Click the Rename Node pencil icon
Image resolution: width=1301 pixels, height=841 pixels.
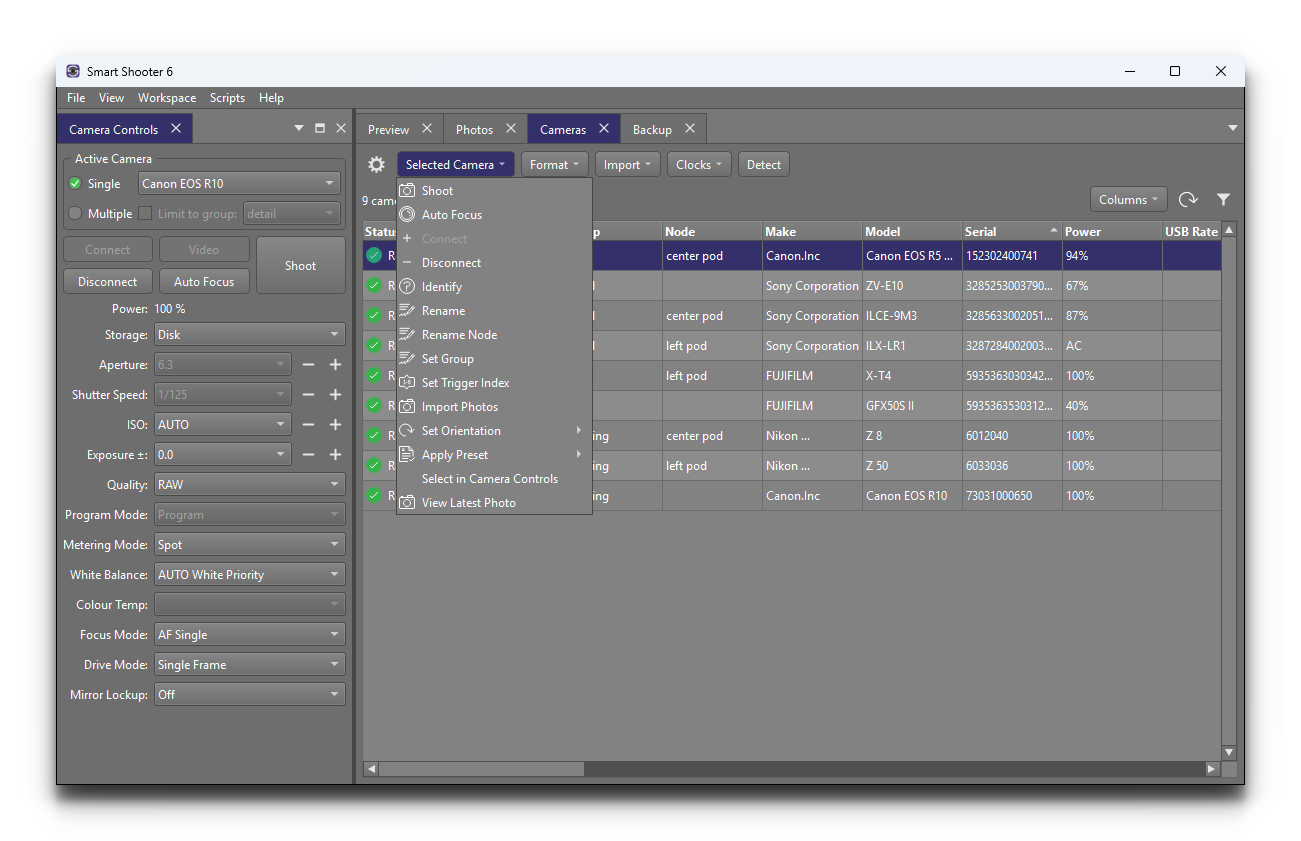pos(407,335)
